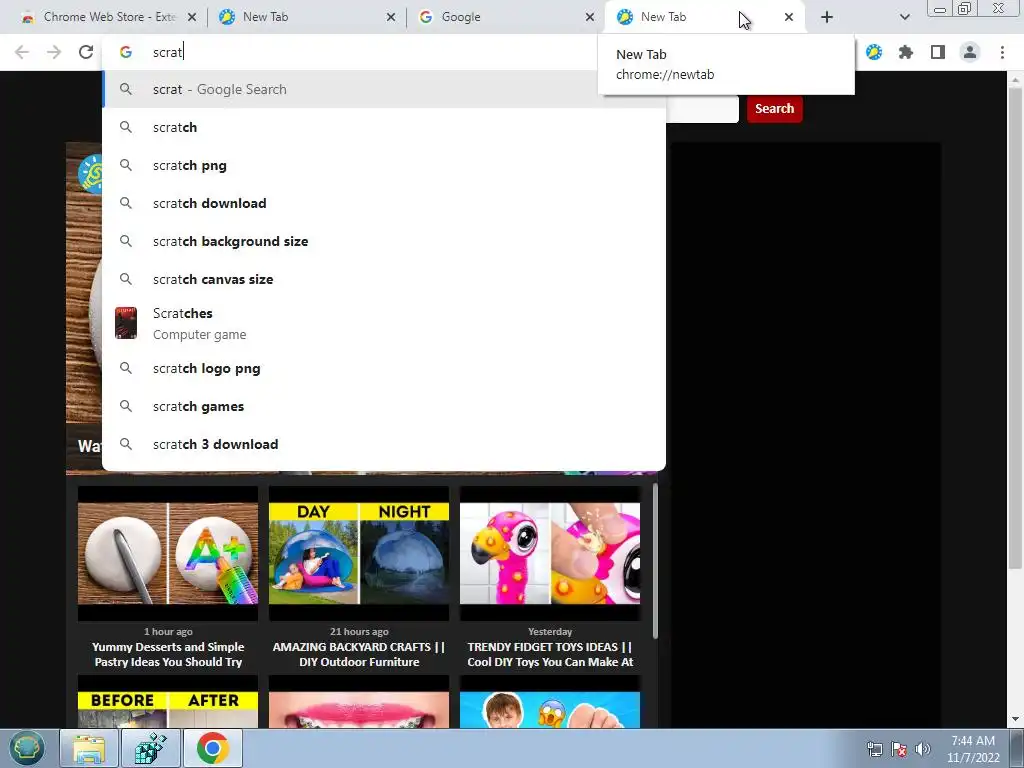Choose 'scratch 3 download' suggestion
The height and width of the screenshot is (768, 1024).
(x=384, y=444)
